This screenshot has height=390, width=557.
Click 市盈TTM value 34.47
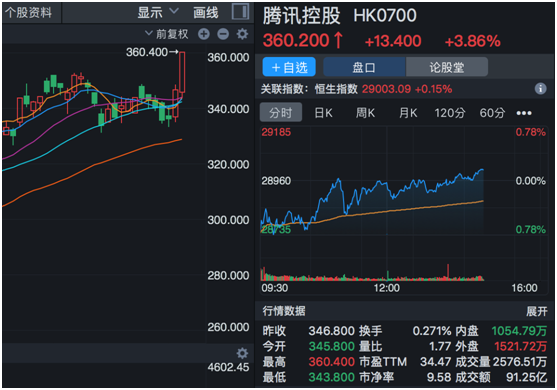[436, 362]
